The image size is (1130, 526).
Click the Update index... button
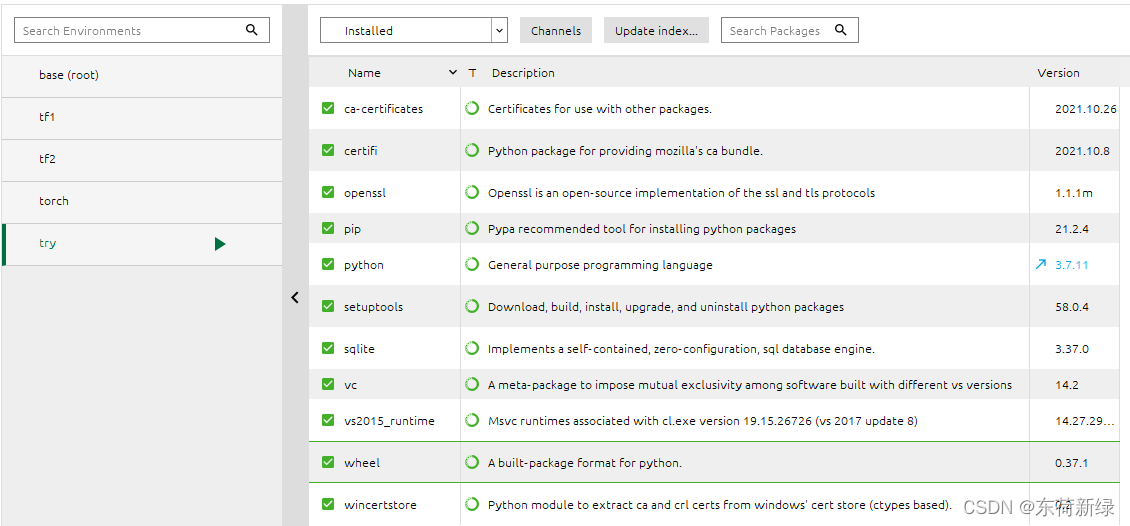[x=656, y=31]
